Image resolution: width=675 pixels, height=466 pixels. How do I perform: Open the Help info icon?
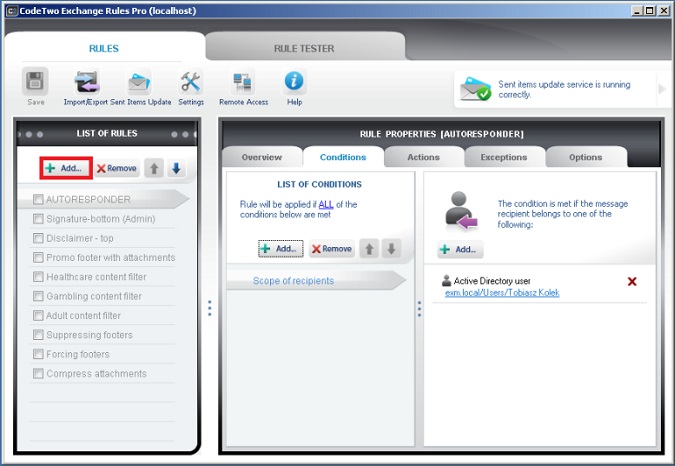(x=294, y=81)
